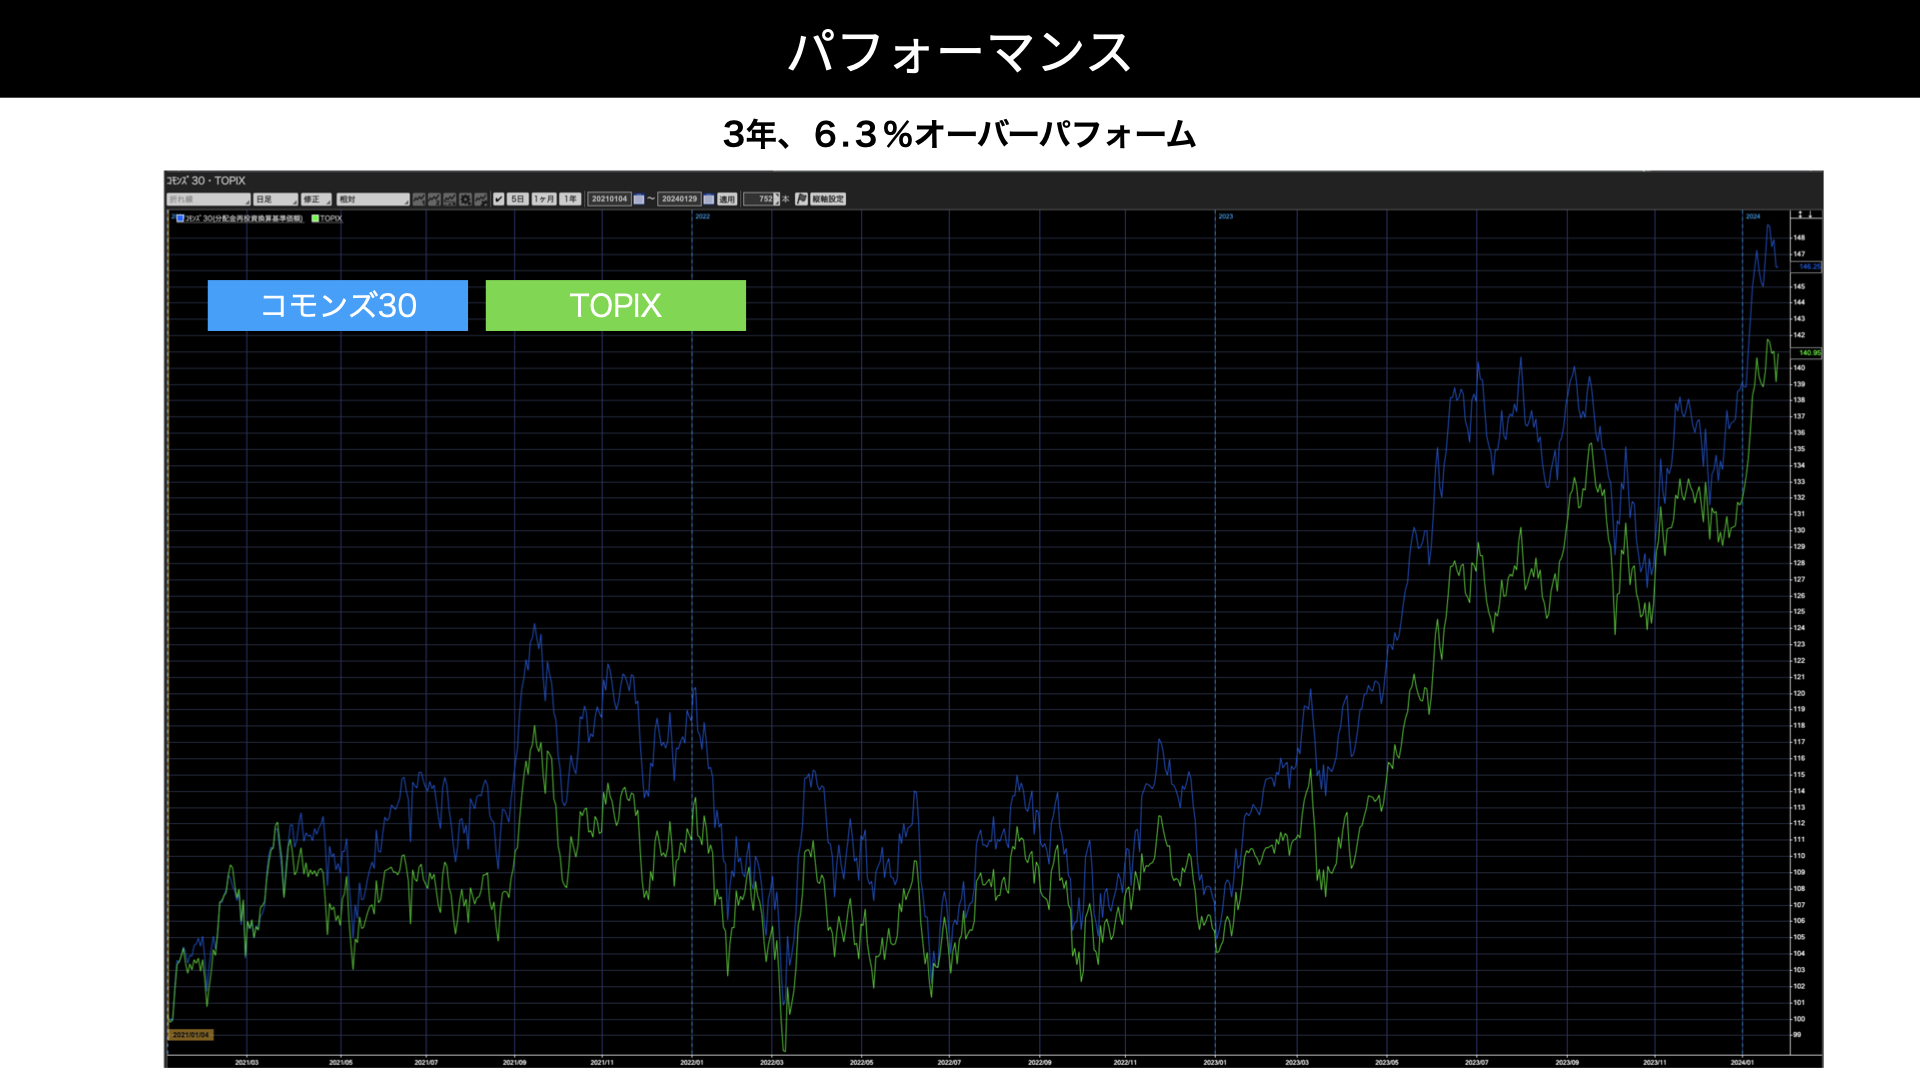Open the 日足 period dropdown
The image size is (1920, 1080).
click(275, 199)
